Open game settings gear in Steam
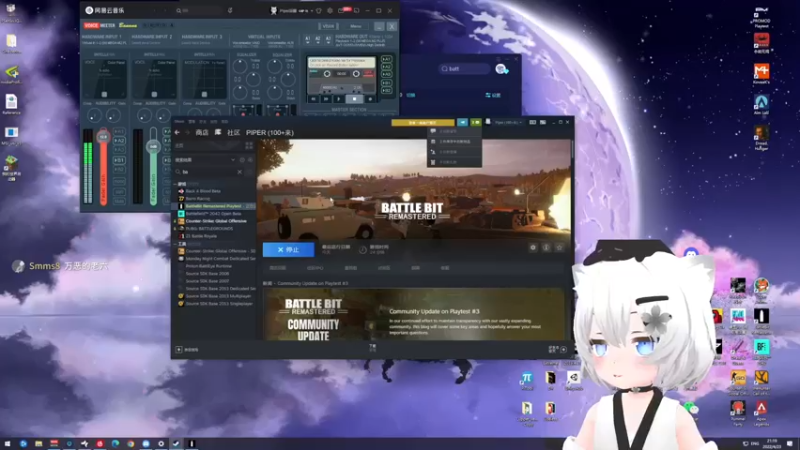 pos(533,247)
